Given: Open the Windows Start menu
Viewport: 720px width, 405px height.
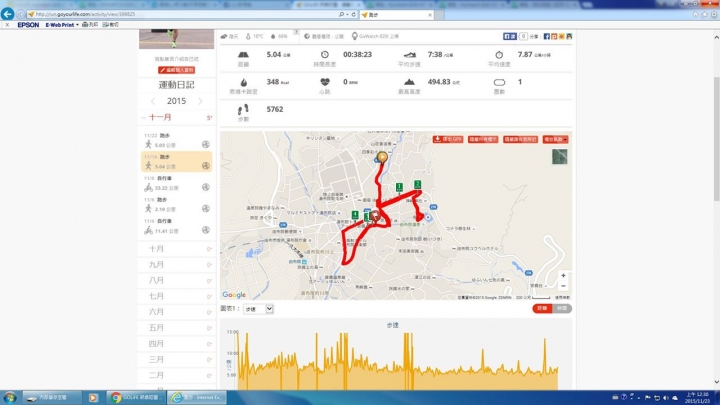Looking at the screenshot, I should pos(10,398).
